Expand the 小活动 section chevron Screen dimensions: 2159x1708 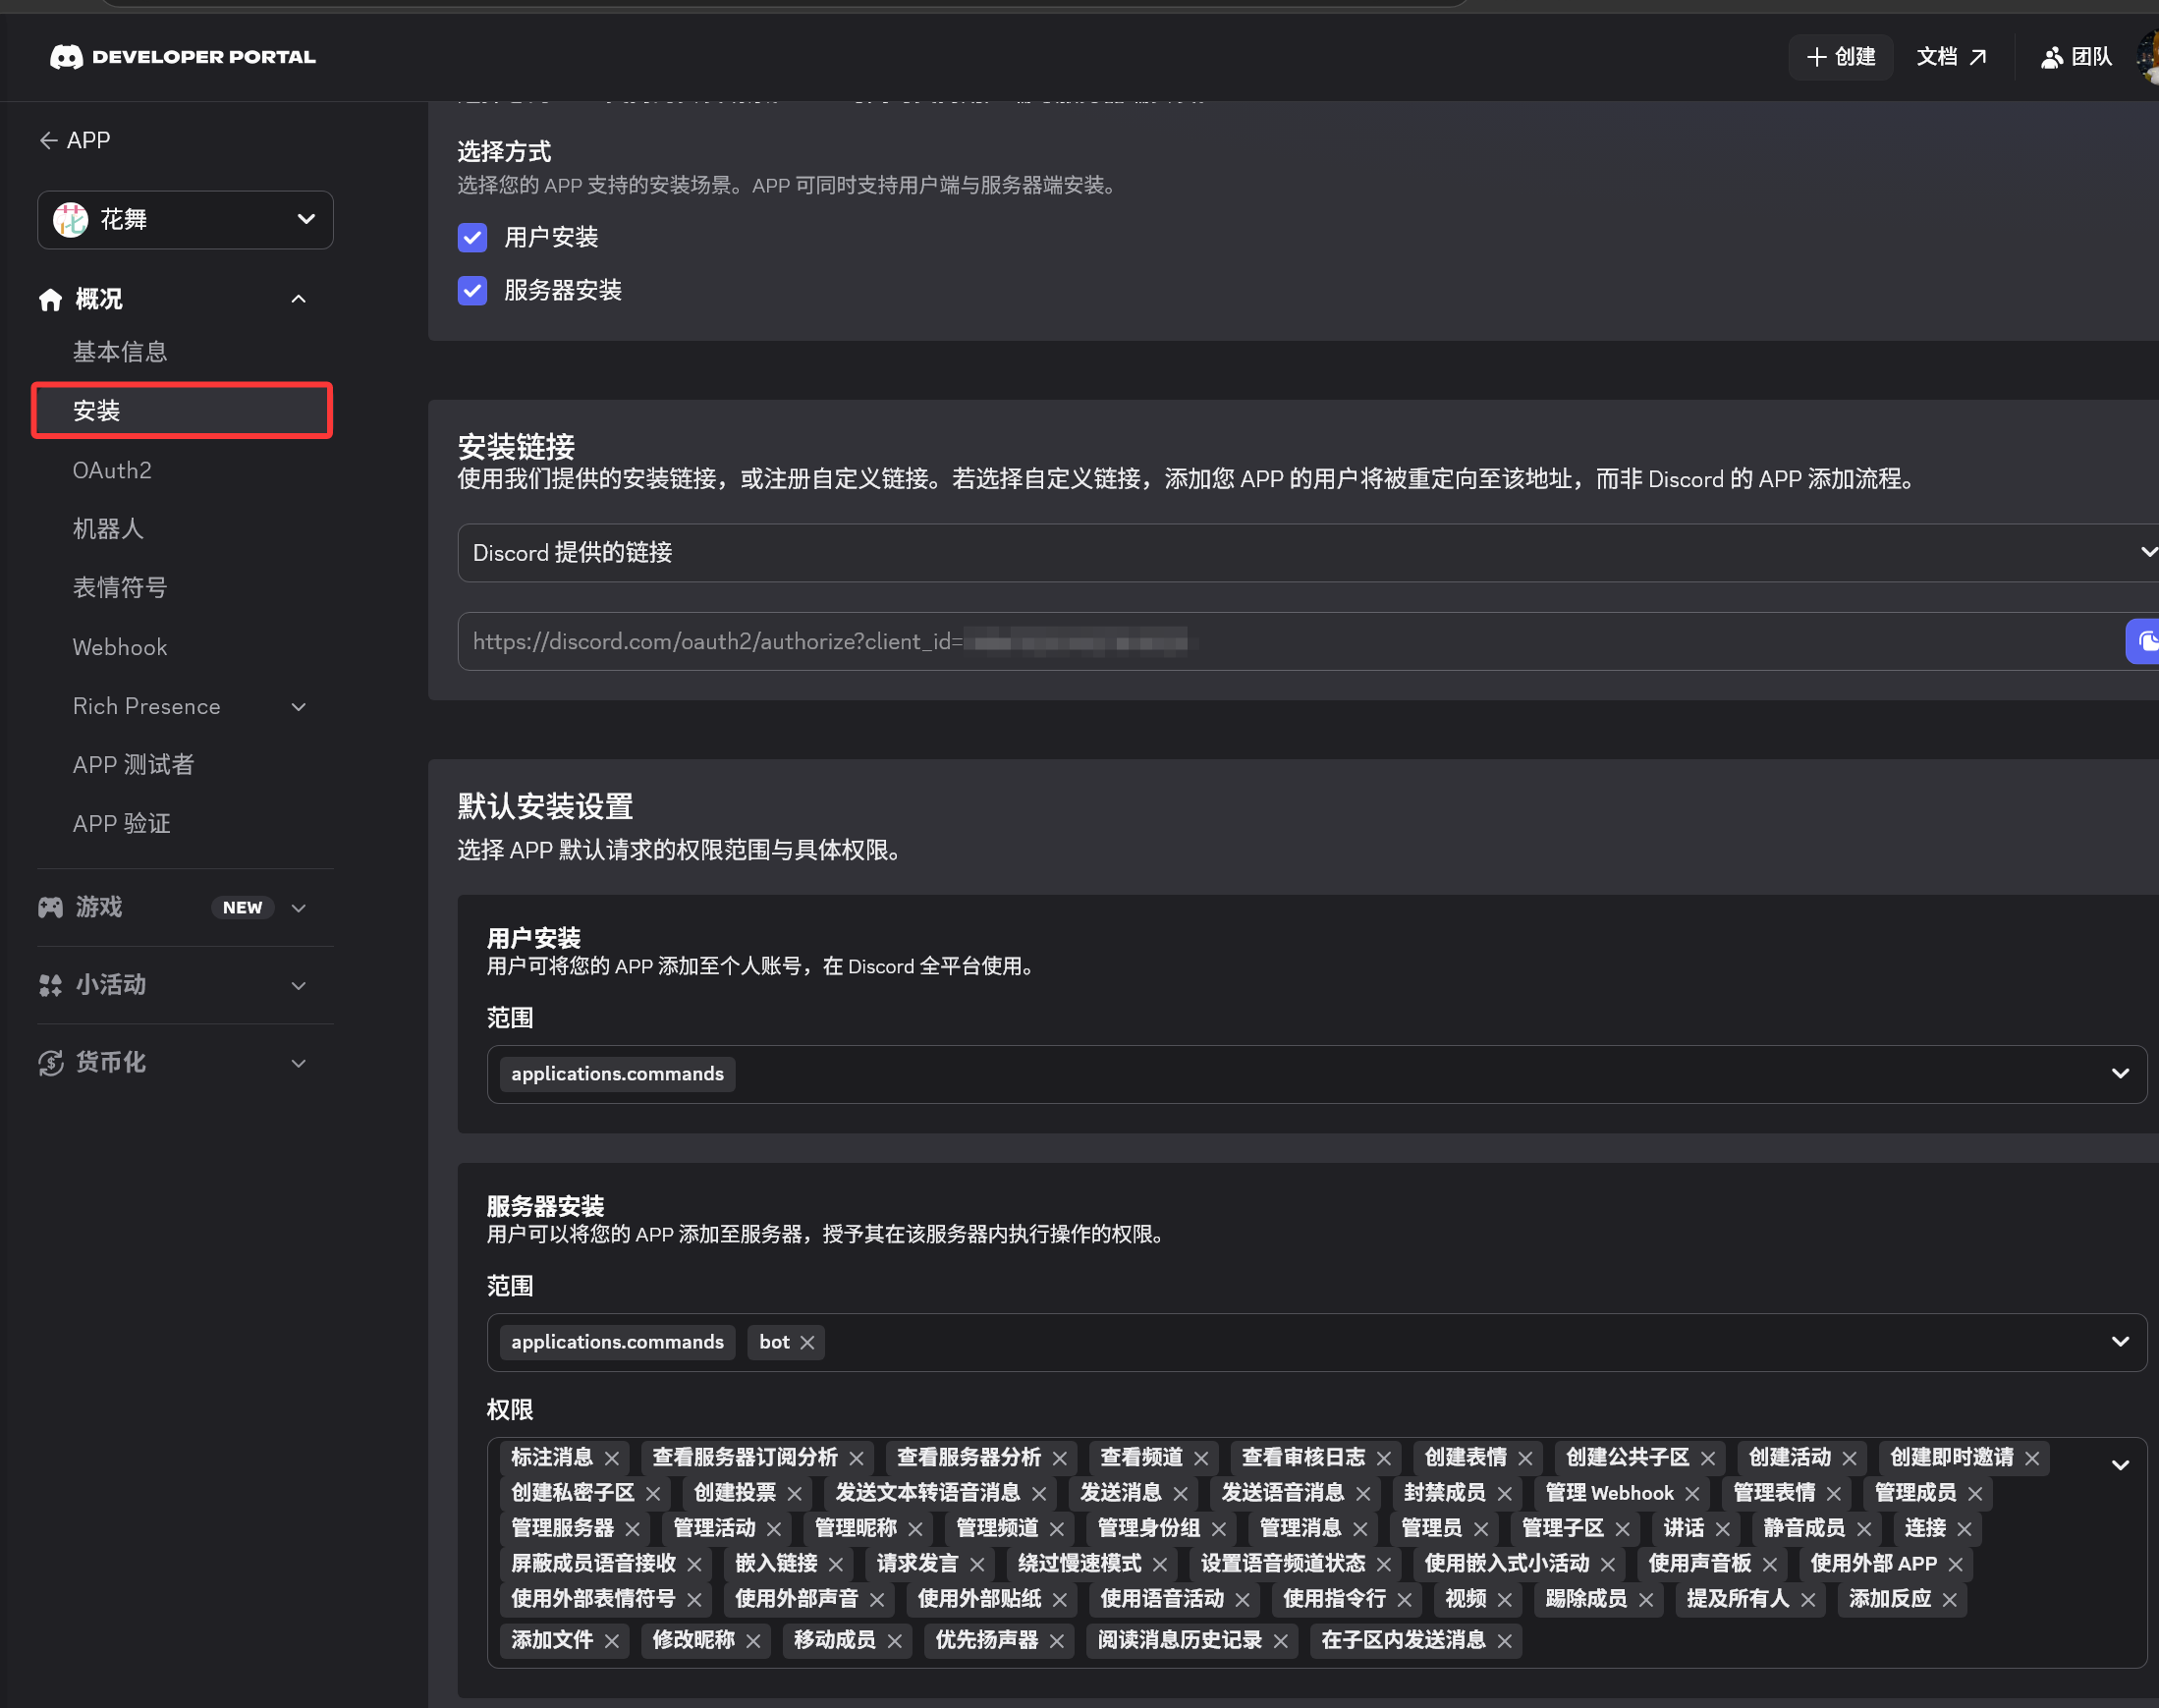(298, 986)
